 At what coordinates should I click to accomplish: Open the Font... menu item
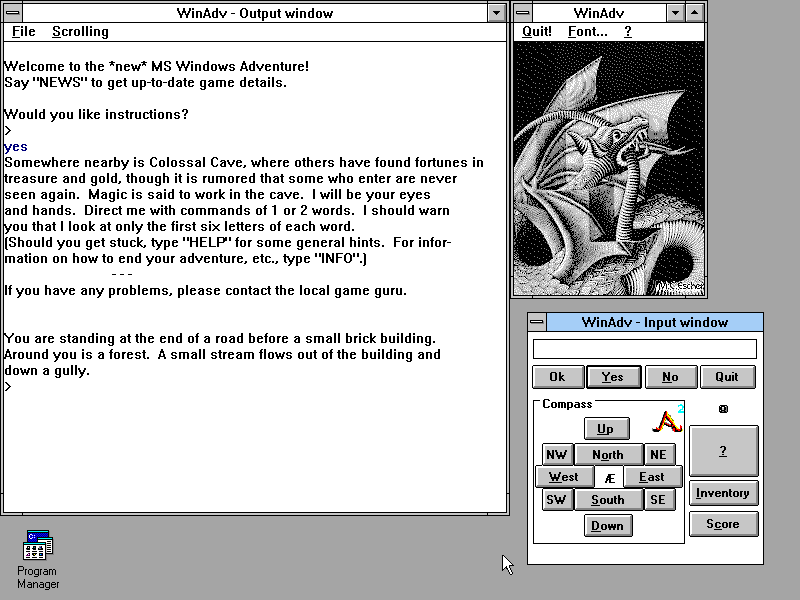587,32
